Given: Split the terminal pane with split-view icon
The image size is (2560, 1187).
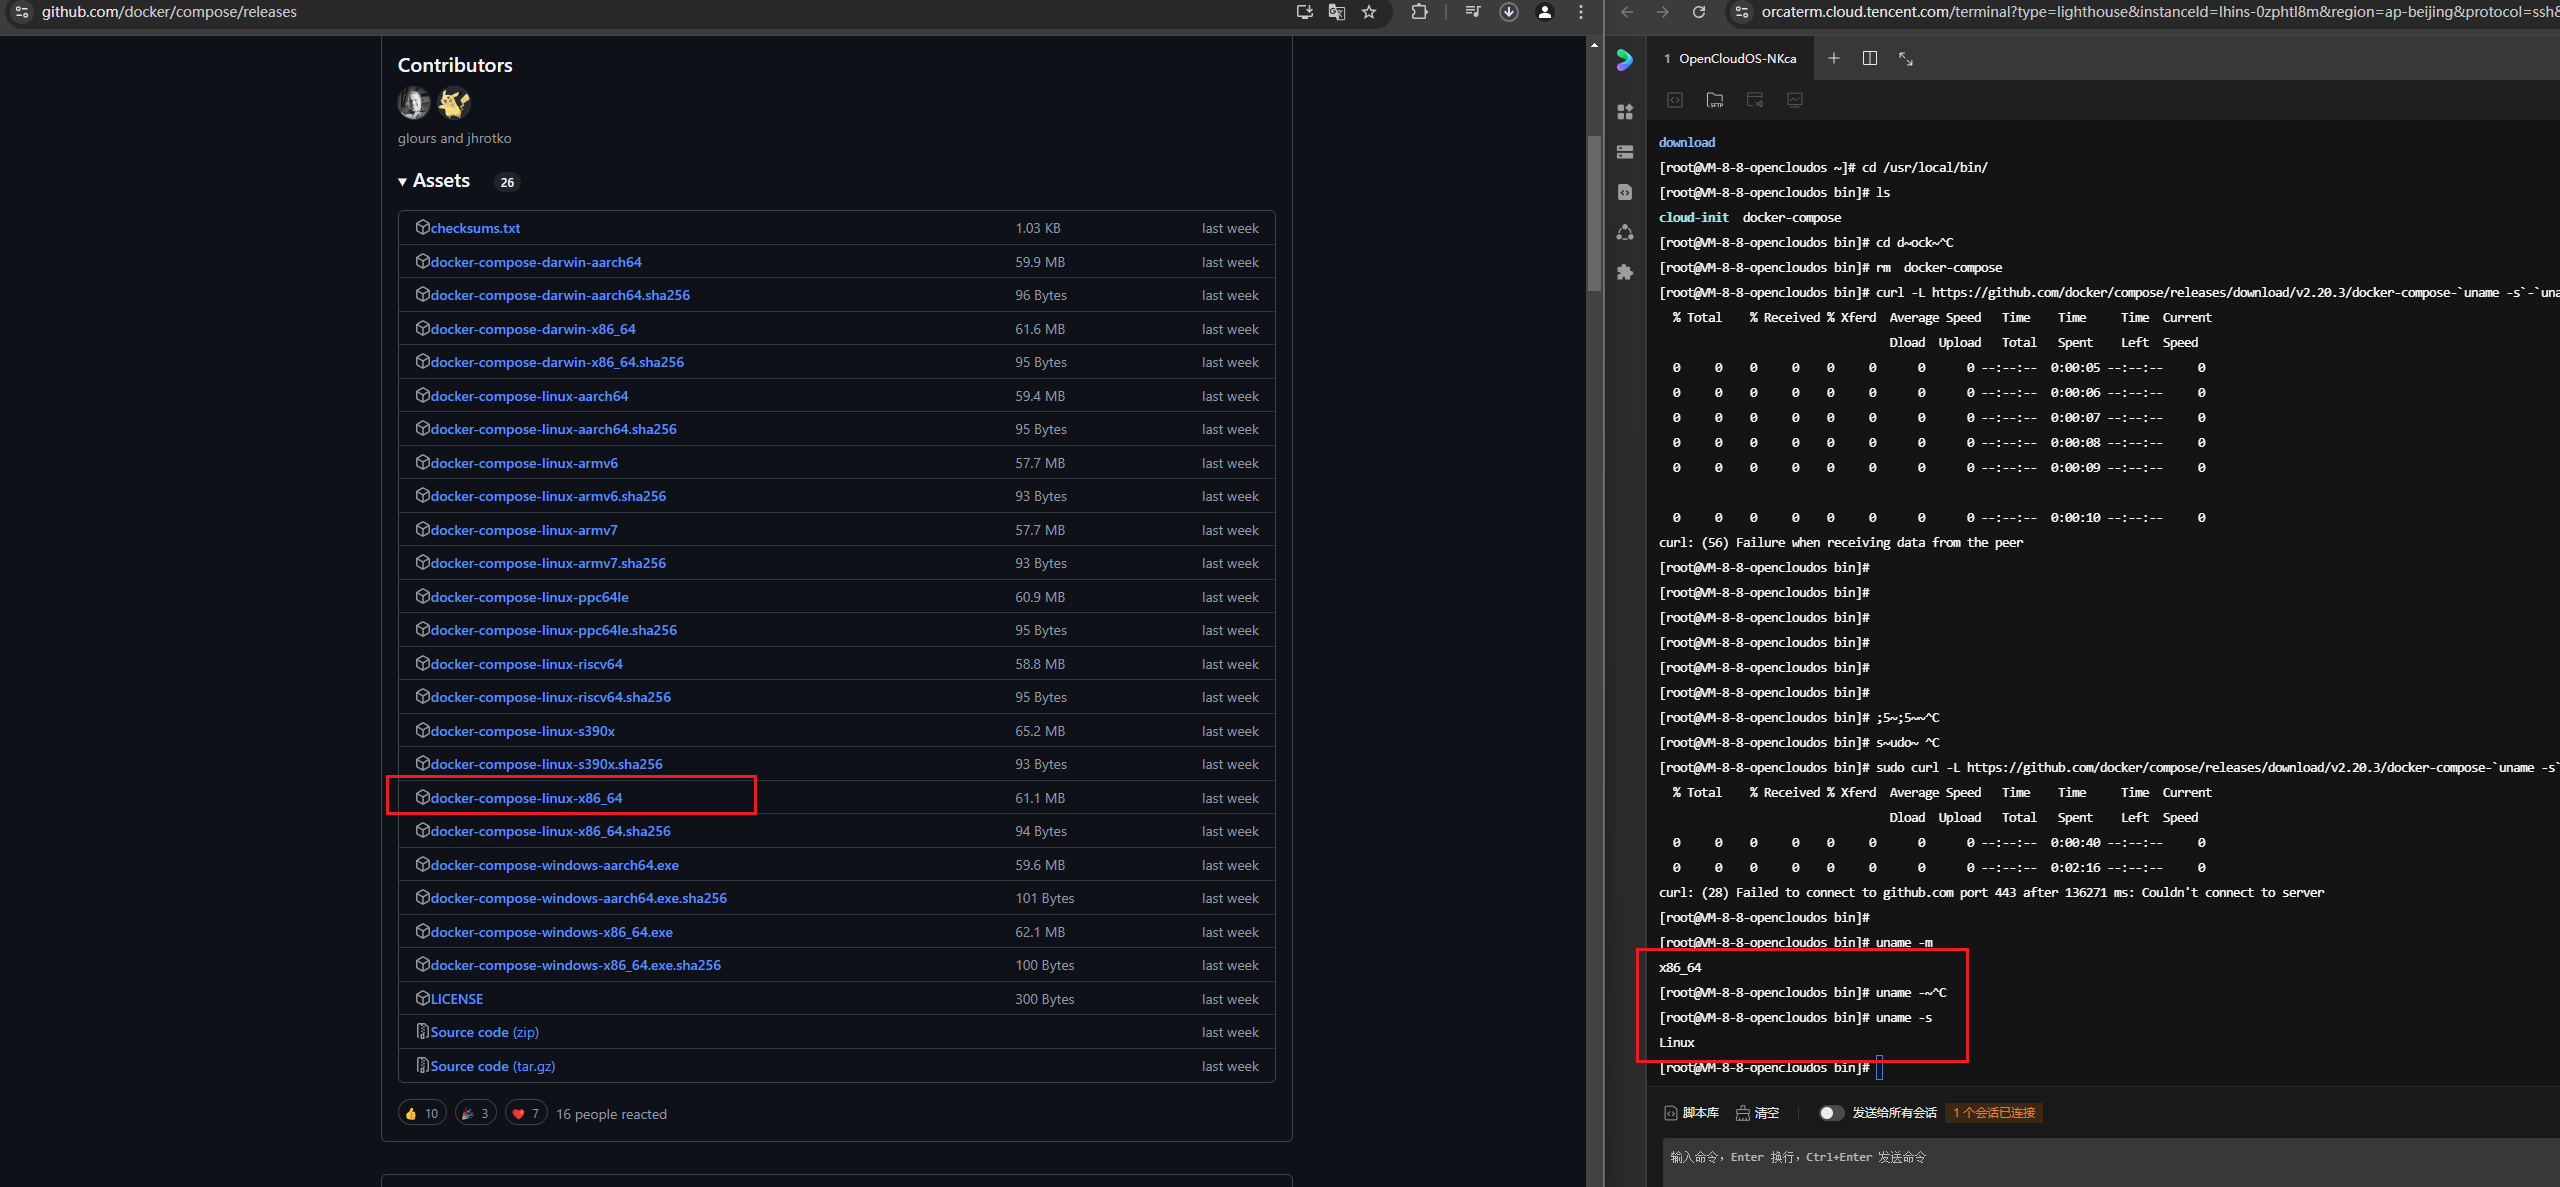Looking at the screenshot, I should pos(1869,59).
